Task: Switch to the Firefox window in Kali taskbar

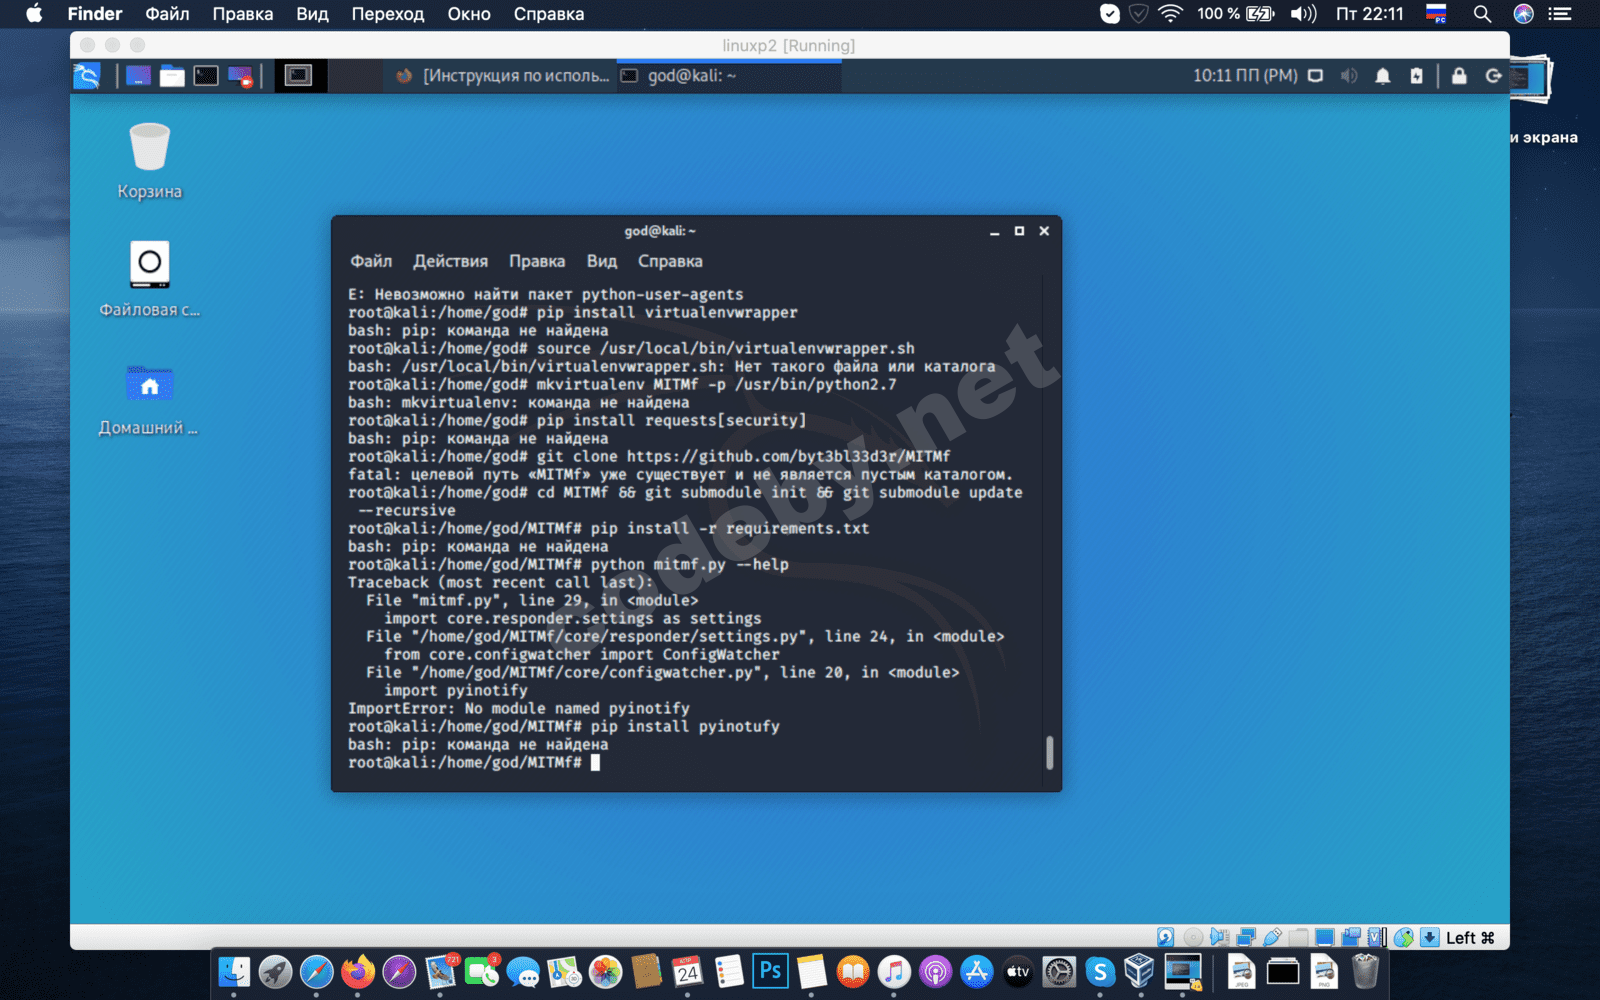Action: [502, 76]
